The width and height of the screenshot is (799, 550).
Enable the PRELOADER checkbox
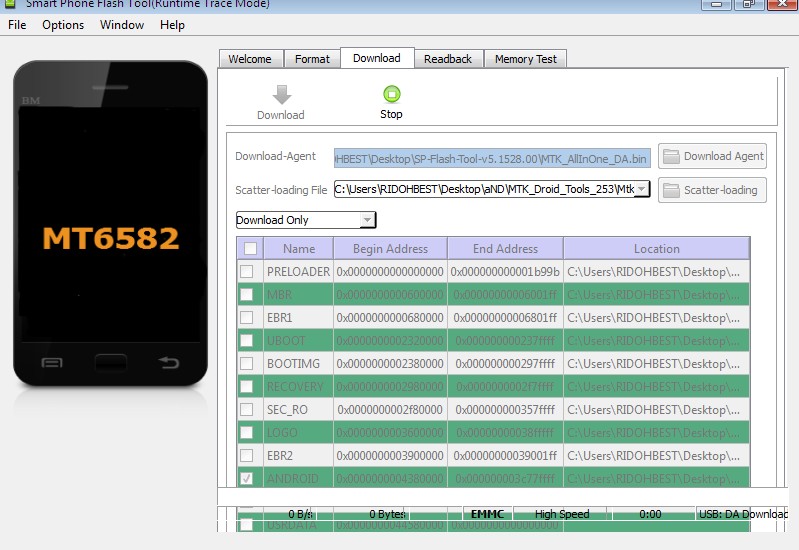[247, 271]
